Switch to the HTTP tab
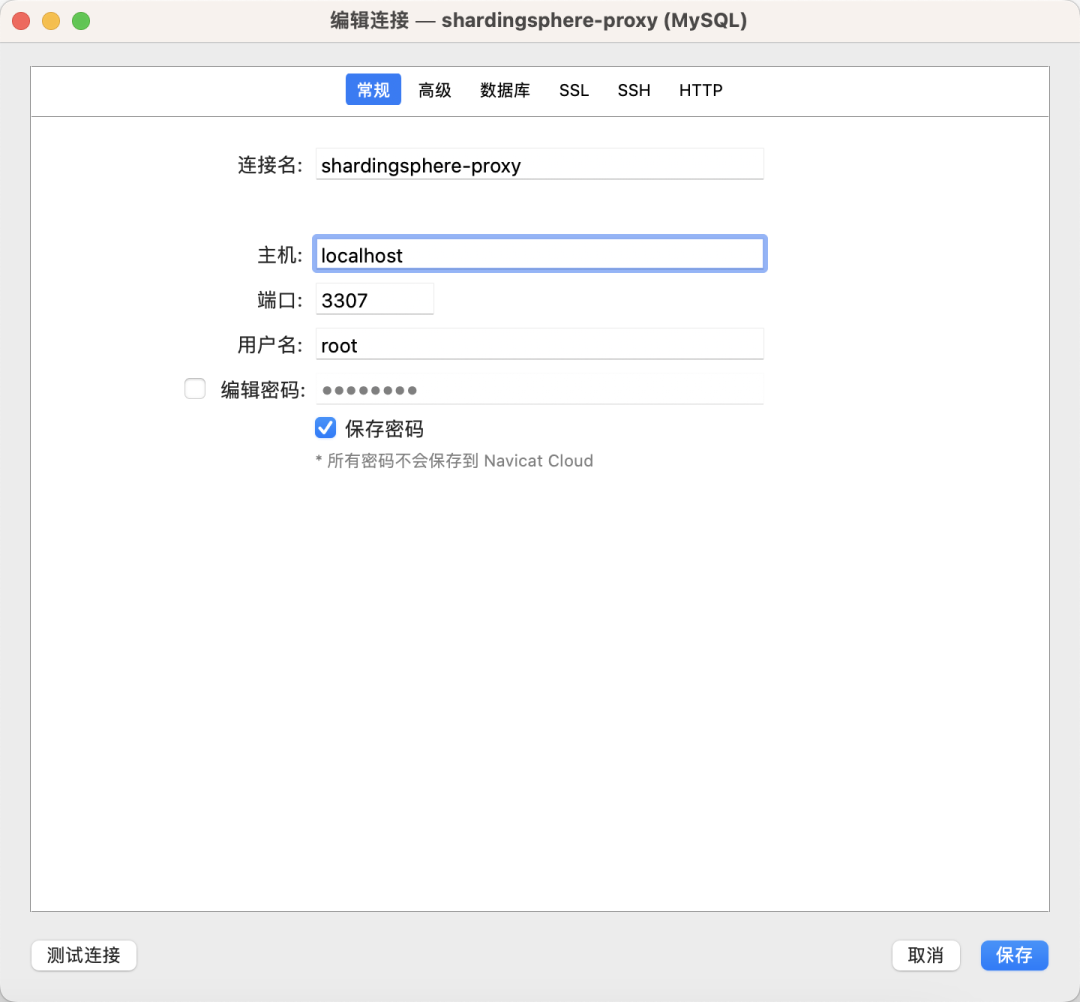The height and width of the screenshot is (1002, 1080). (701, 90)
